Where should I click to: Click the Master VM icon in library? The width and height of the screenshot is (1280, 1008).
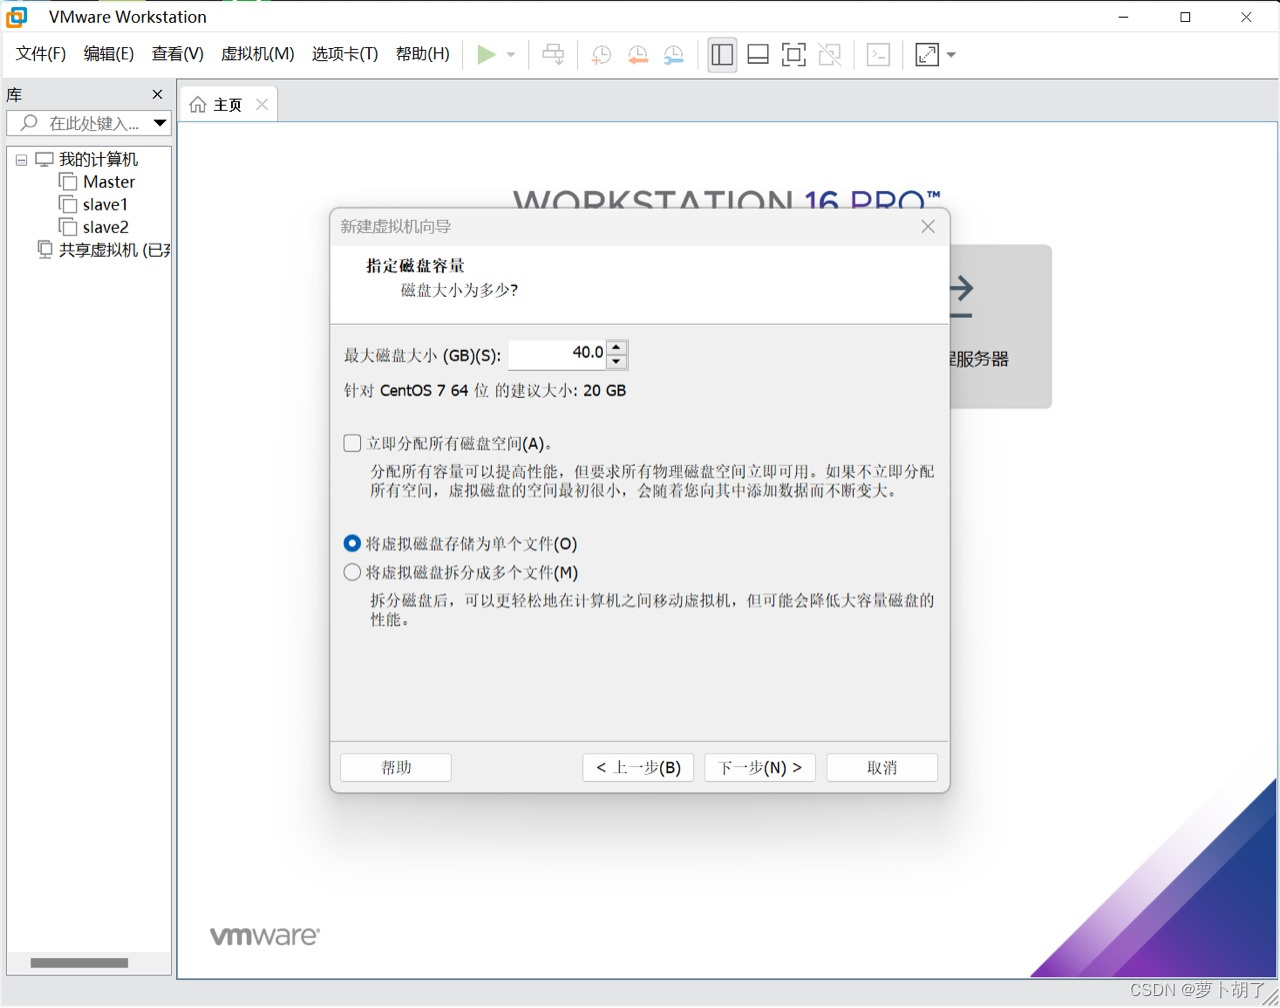(68, 182)
